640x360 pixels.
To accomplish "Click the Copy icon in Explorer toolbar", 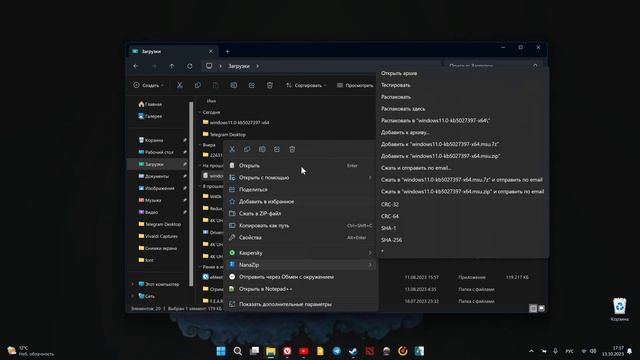I will (198, 85).
